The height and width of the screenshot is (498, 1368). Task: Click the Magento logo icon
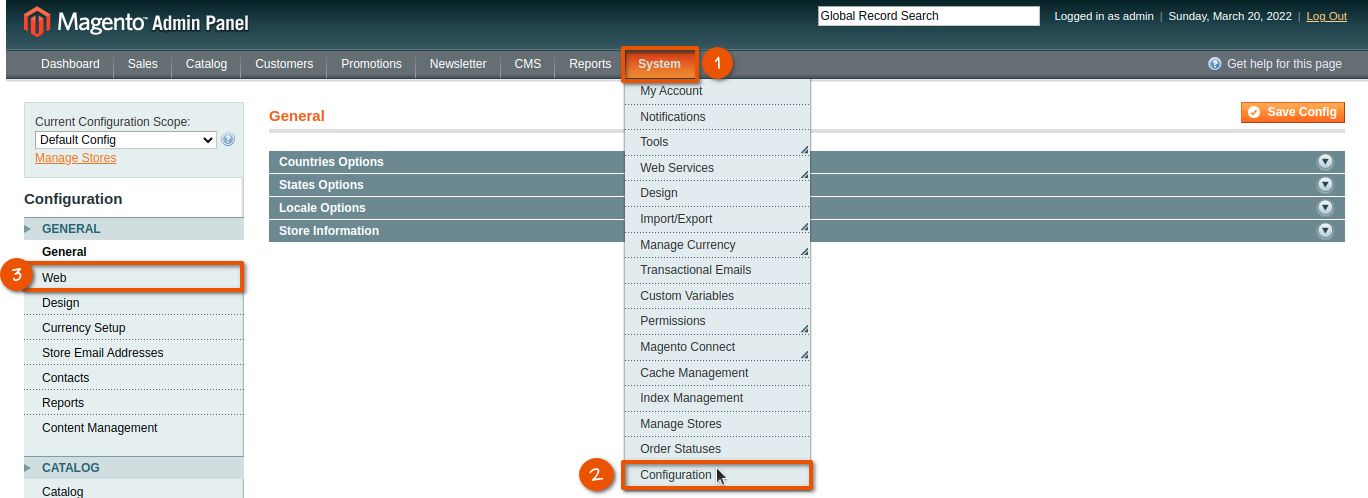coord(36,22)
